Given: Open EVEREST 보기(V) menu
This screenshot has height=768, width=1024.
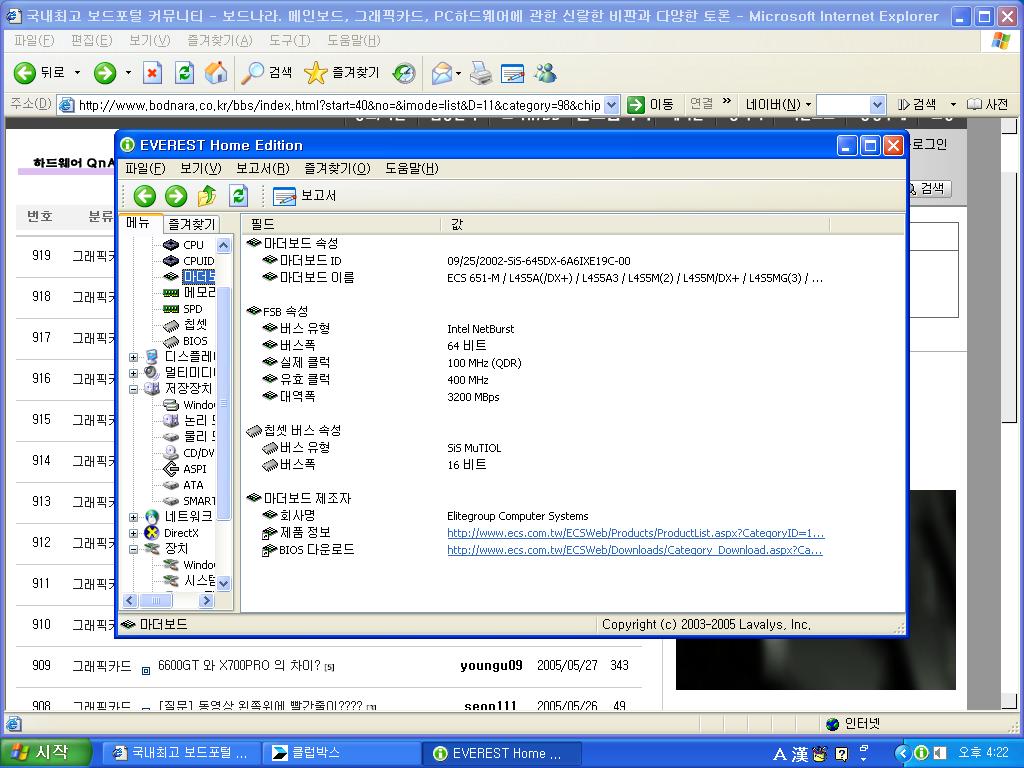Looking at the screenshot, I should point(200,168).
